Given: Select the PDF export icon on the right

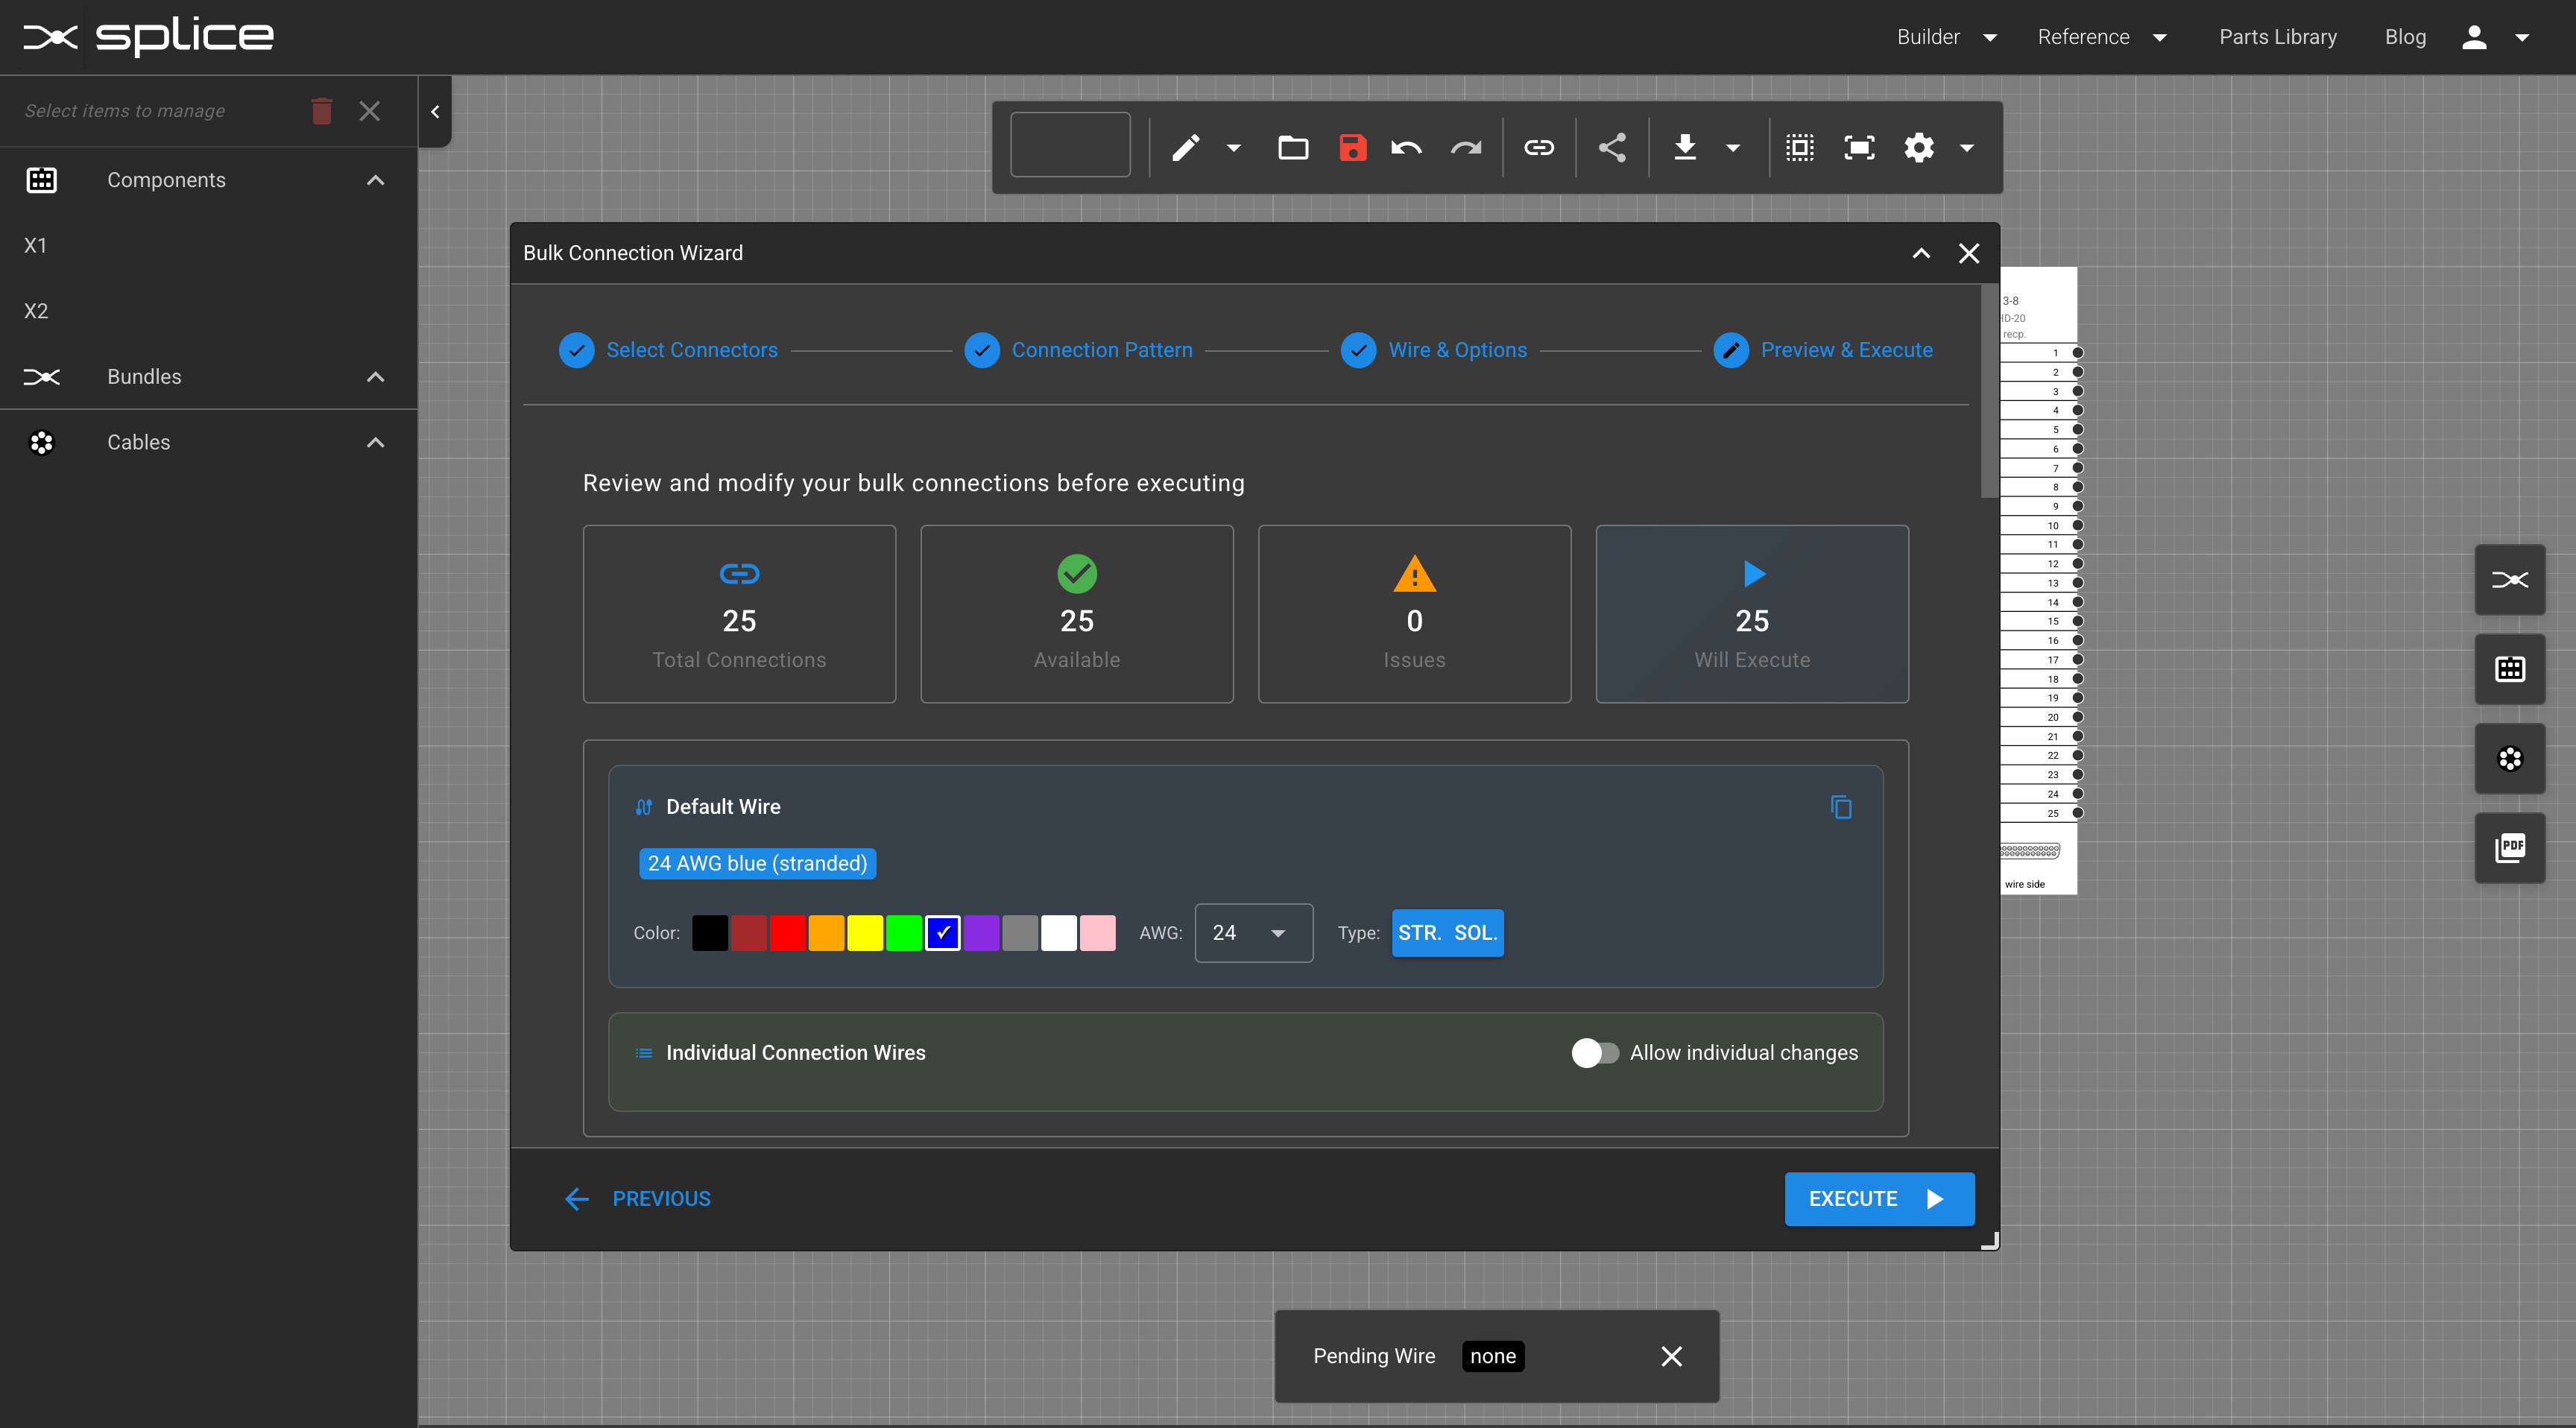Looking at the screenshot, I should pos(2511,848).
